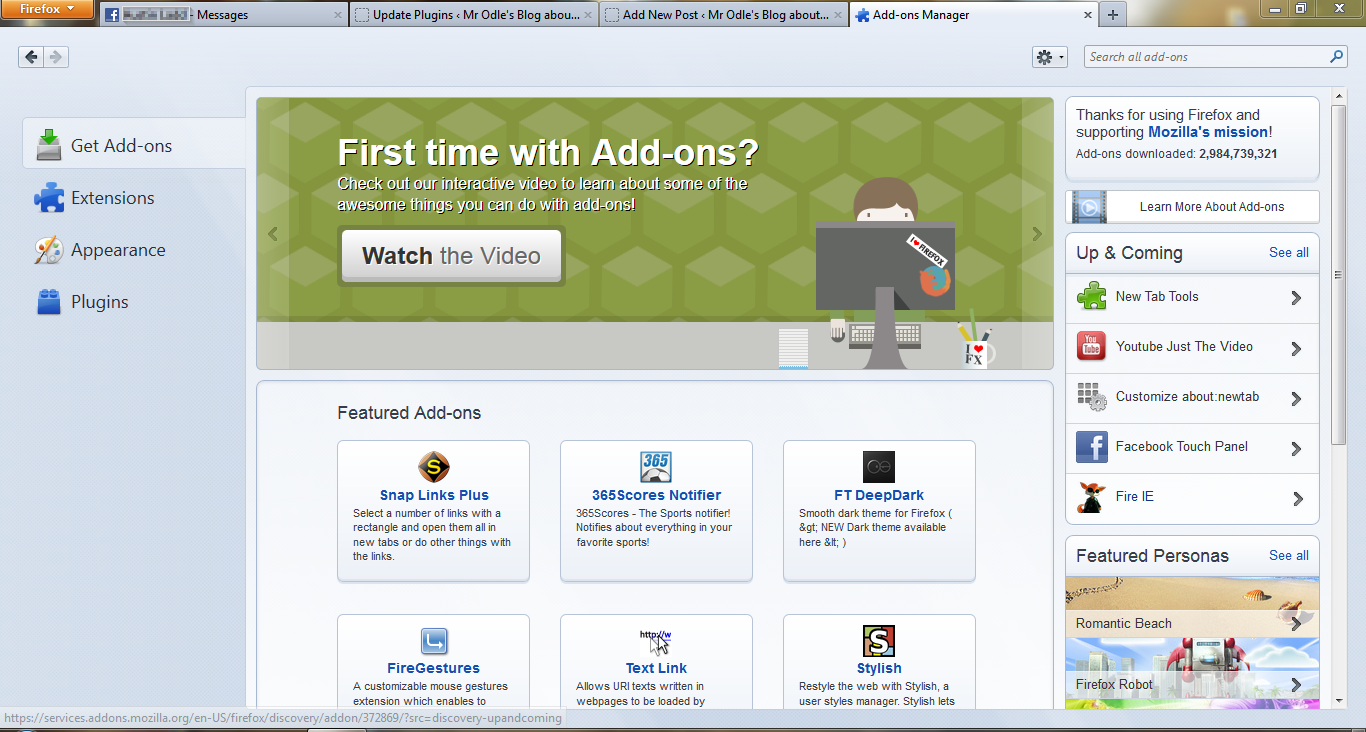Click the Add-ons downloaded count text

pyautogui.click(x=1176, y=154)
